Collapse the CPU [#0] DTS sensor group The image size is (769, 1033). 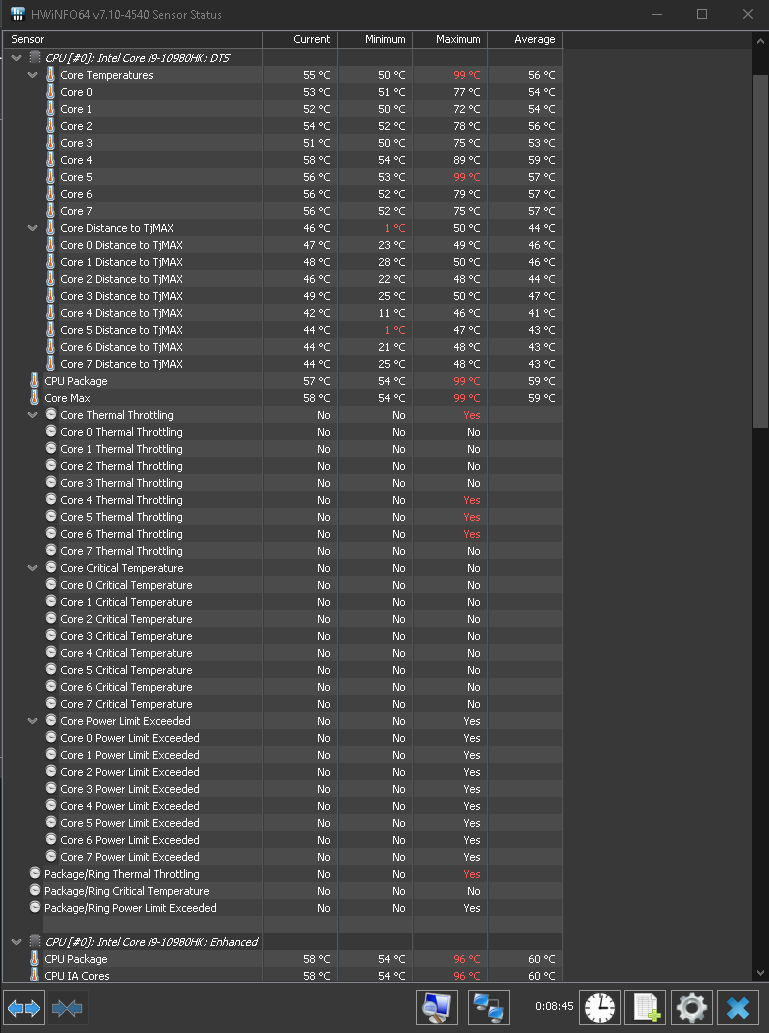[x=16, y=58]
